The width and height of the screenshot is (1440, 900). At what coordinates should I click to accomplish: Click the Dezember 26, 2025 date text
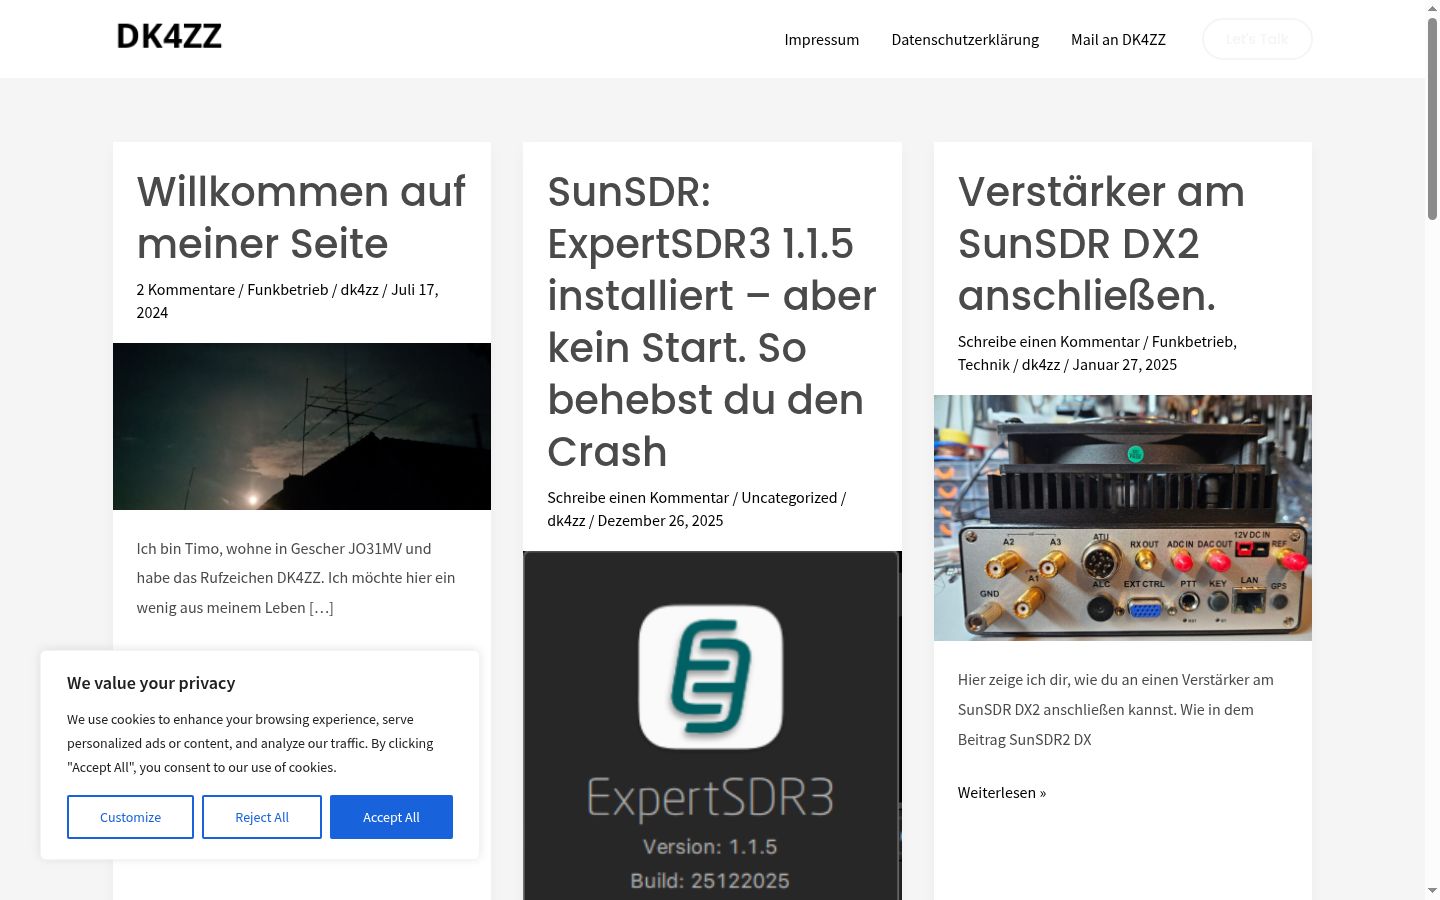[660, 520]
